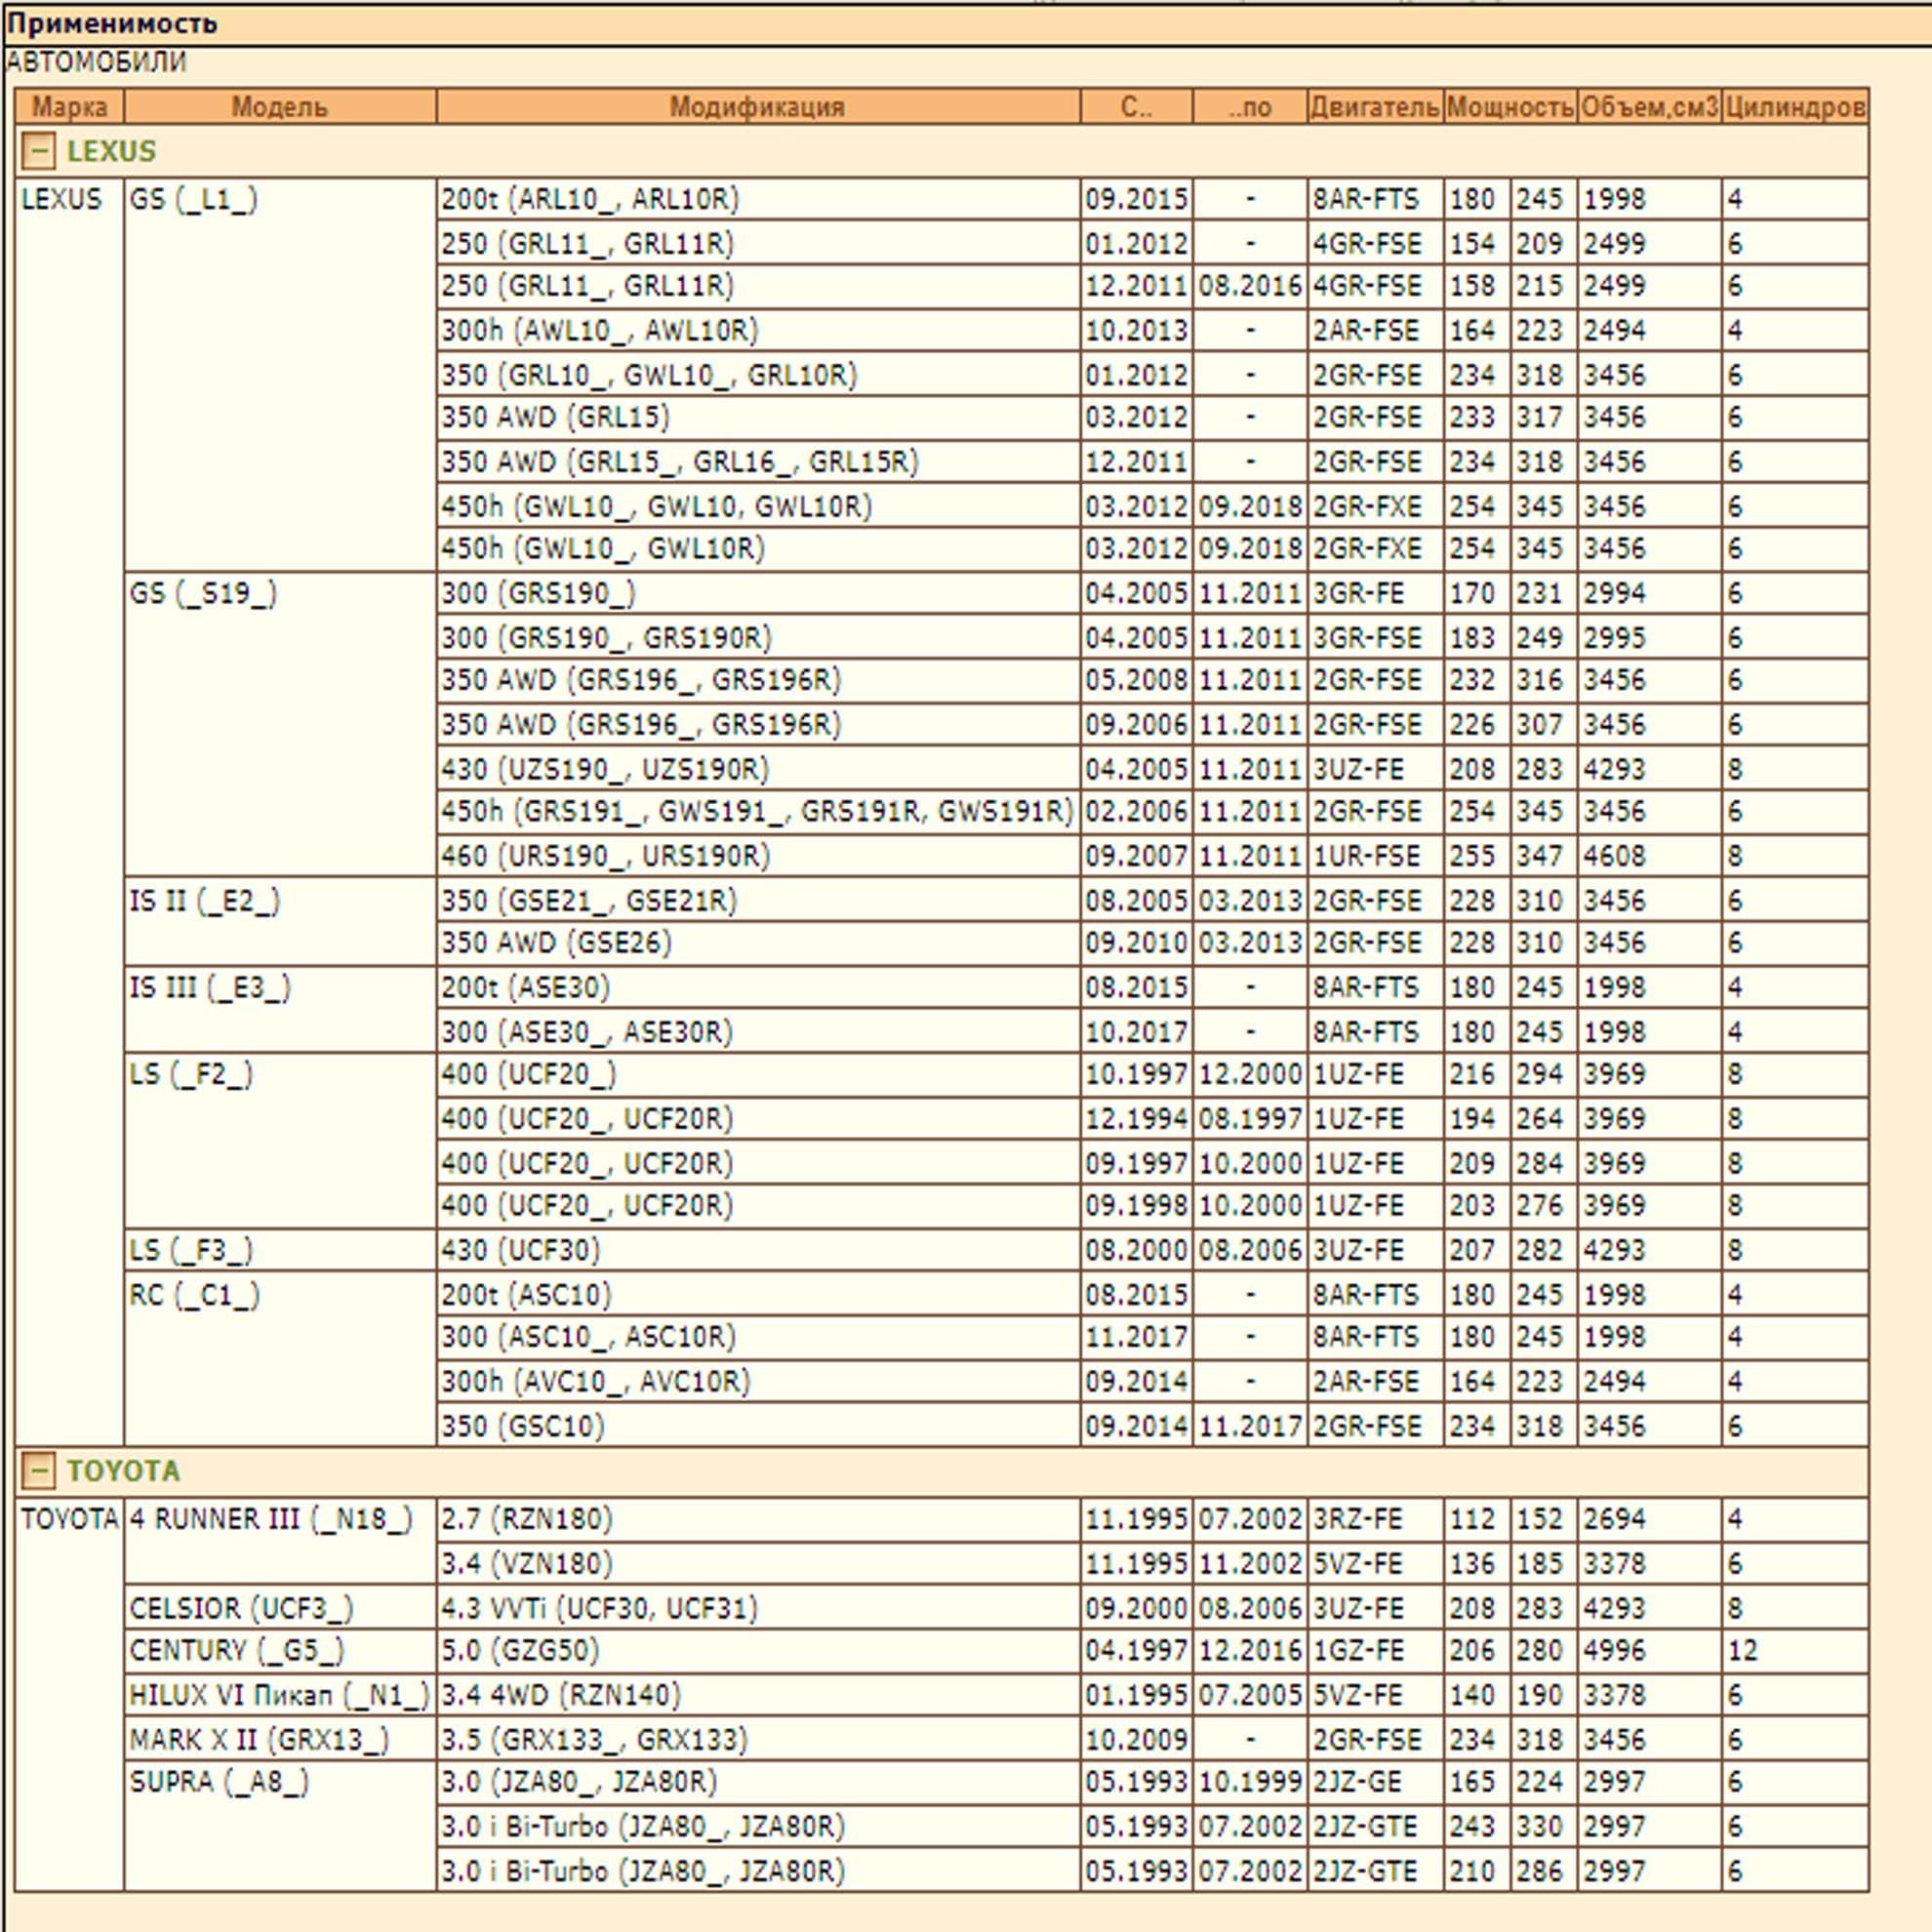The width and height of the screenshot is (1932, 1932).
Task: Click the SUPRA (_A8_) model cell
Action: tap(219, 1782)
